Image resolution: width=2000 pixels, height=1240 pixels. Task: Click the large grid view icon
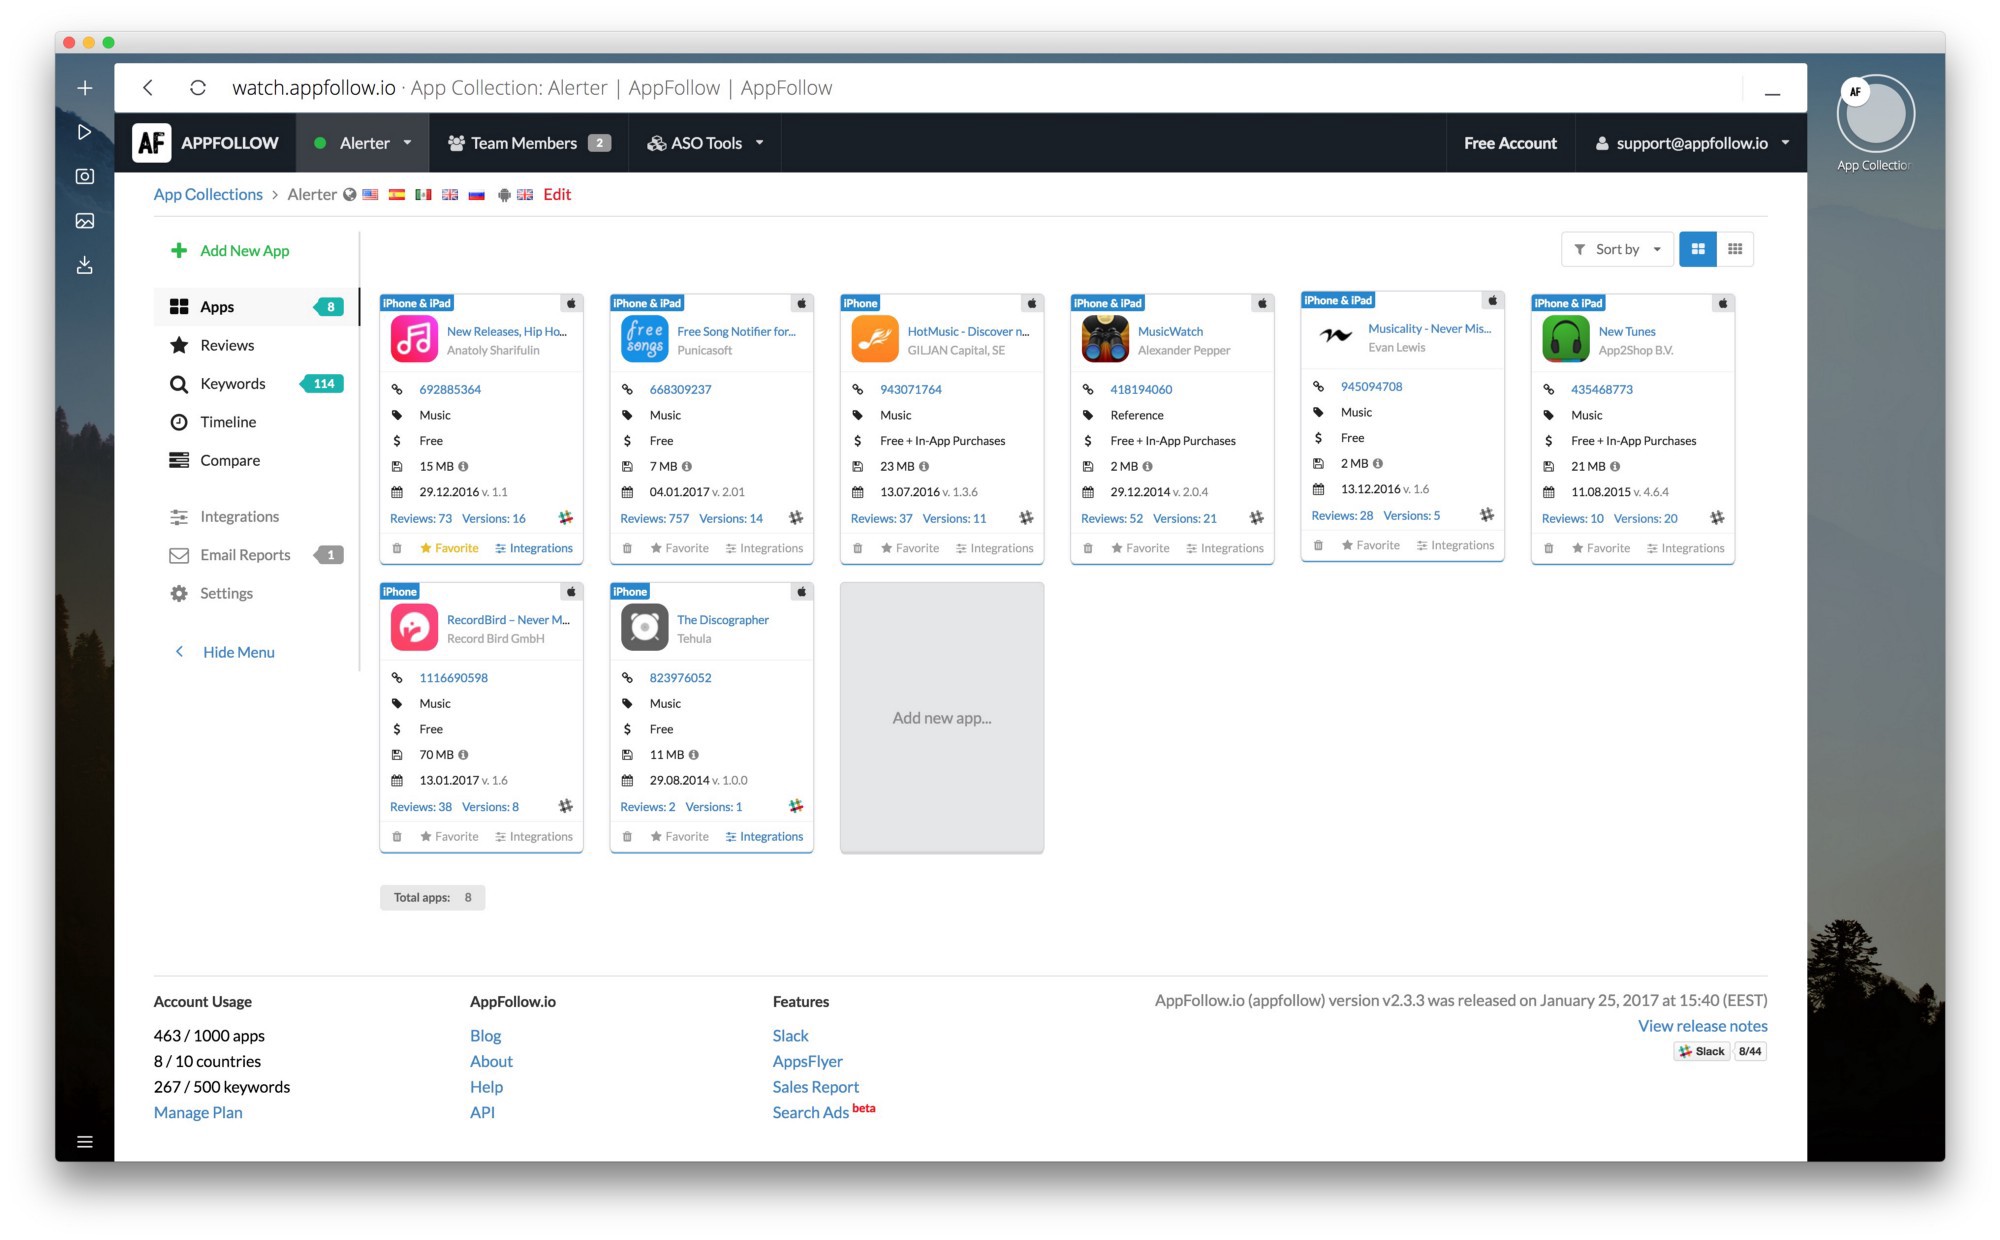click(x=1697, y=249)
